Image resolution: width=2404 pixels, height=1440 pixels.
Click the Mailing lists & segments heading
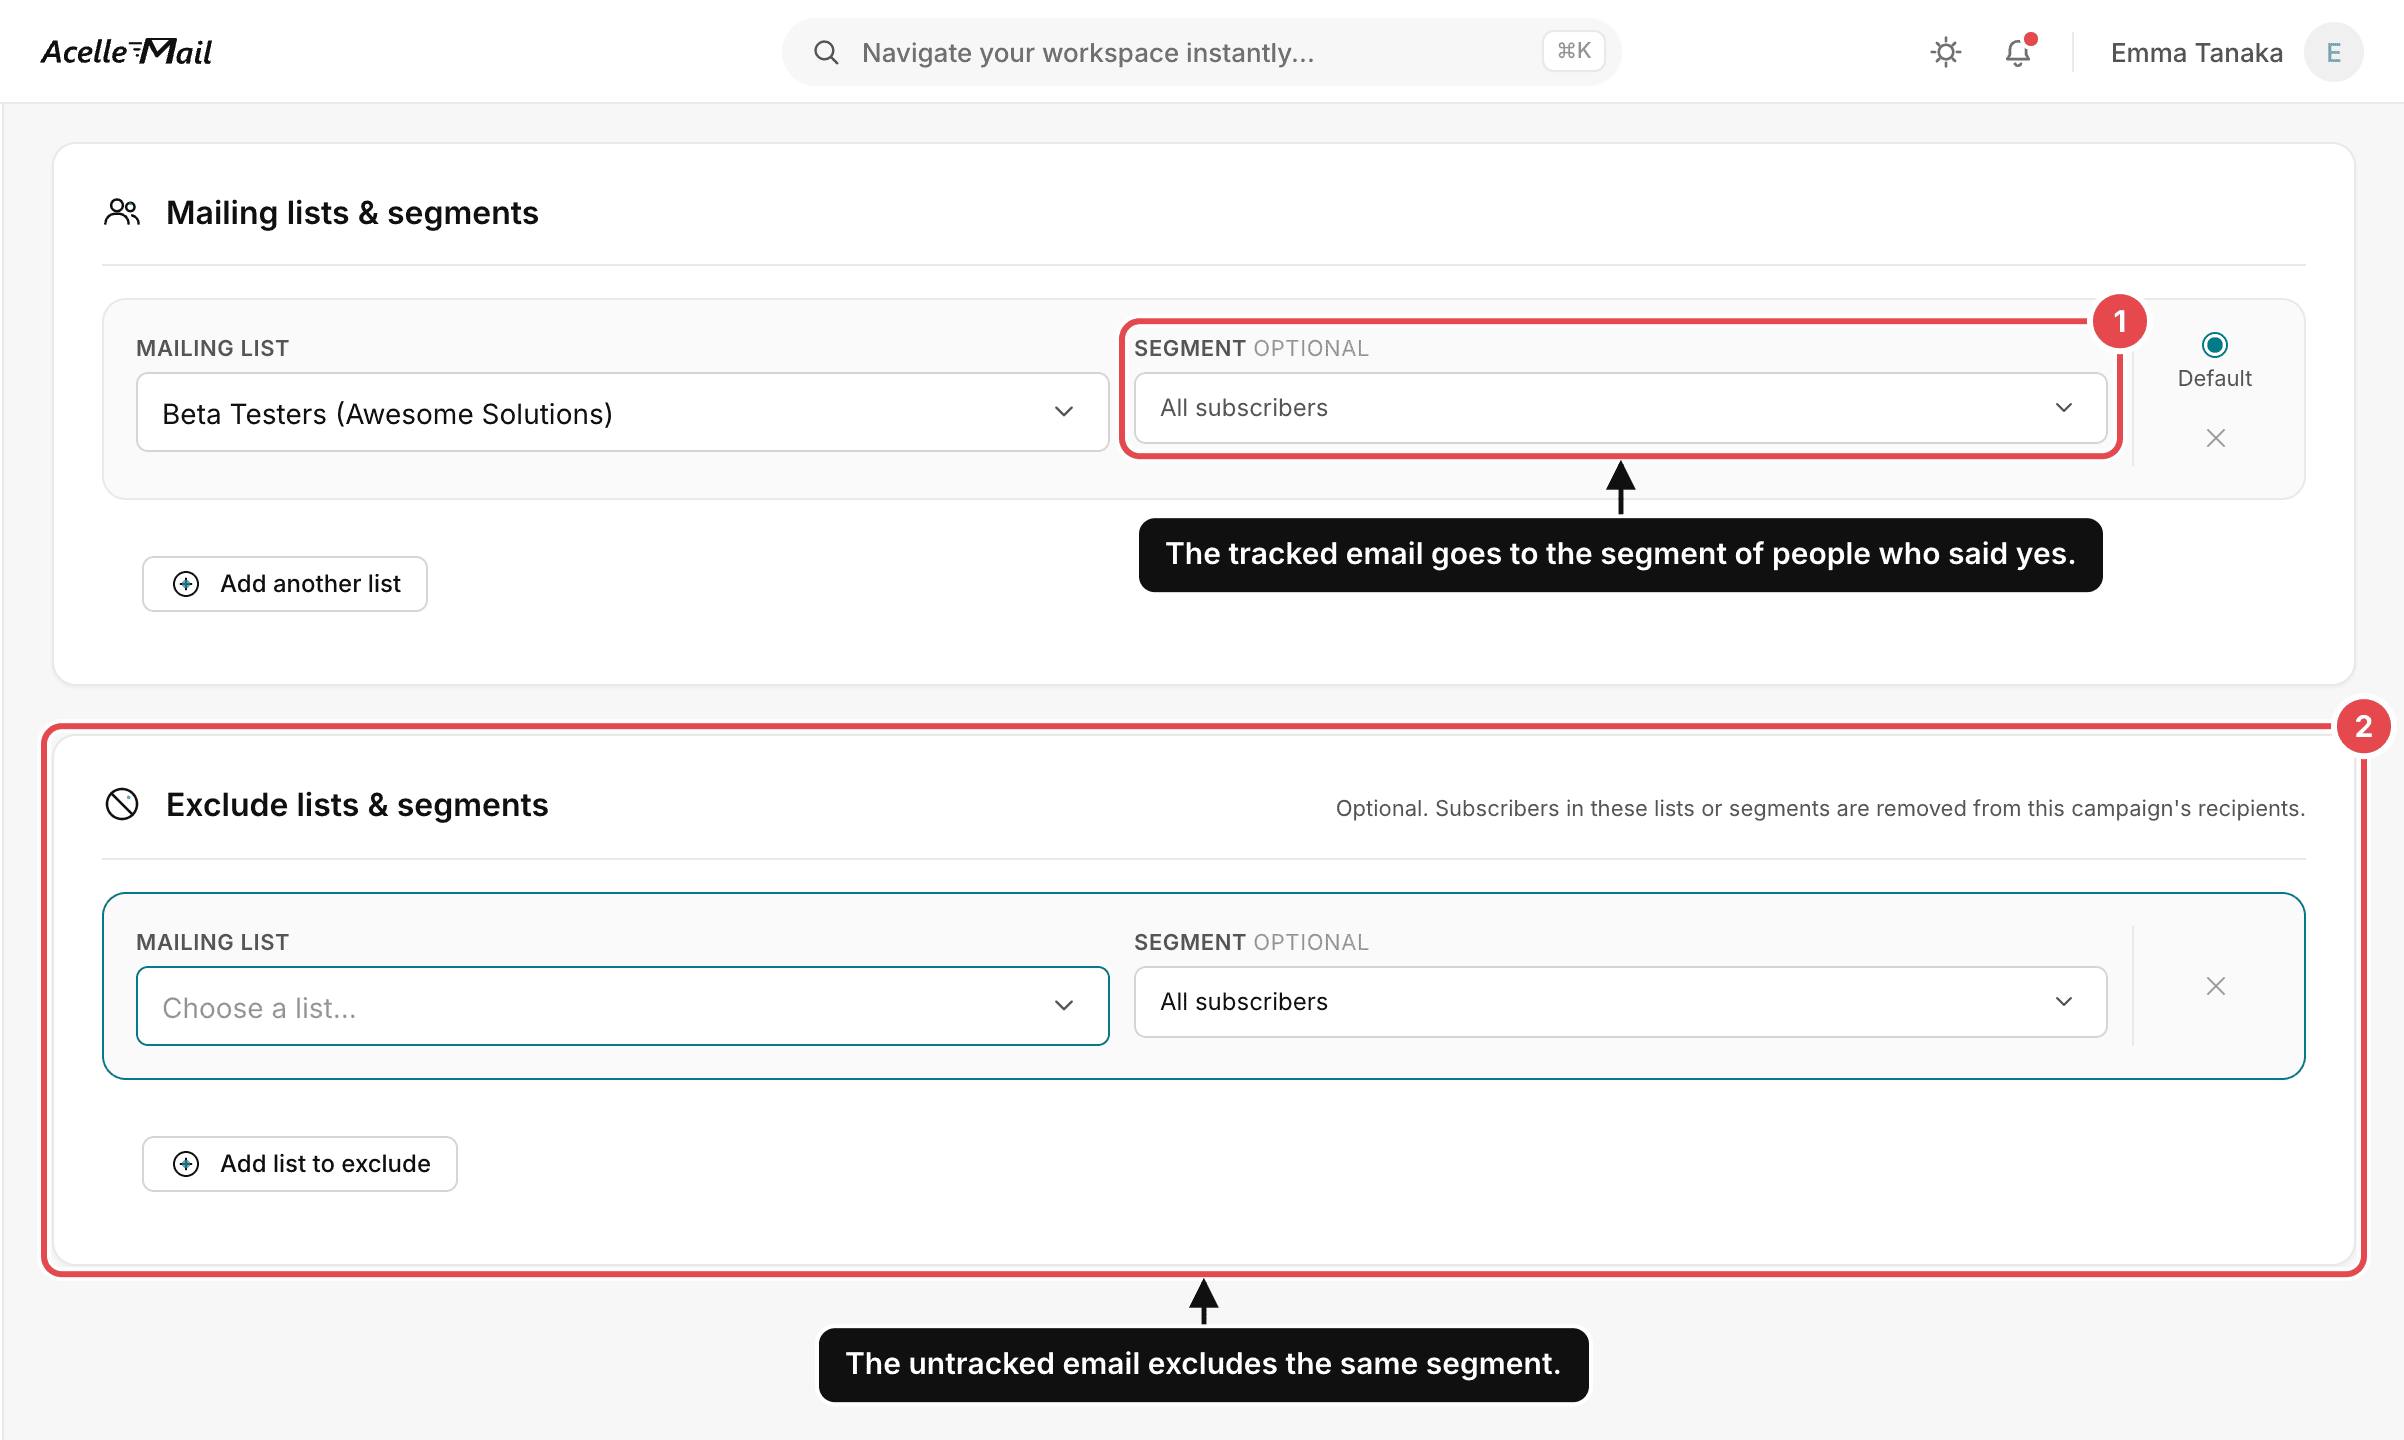click(x=352, y=213)
